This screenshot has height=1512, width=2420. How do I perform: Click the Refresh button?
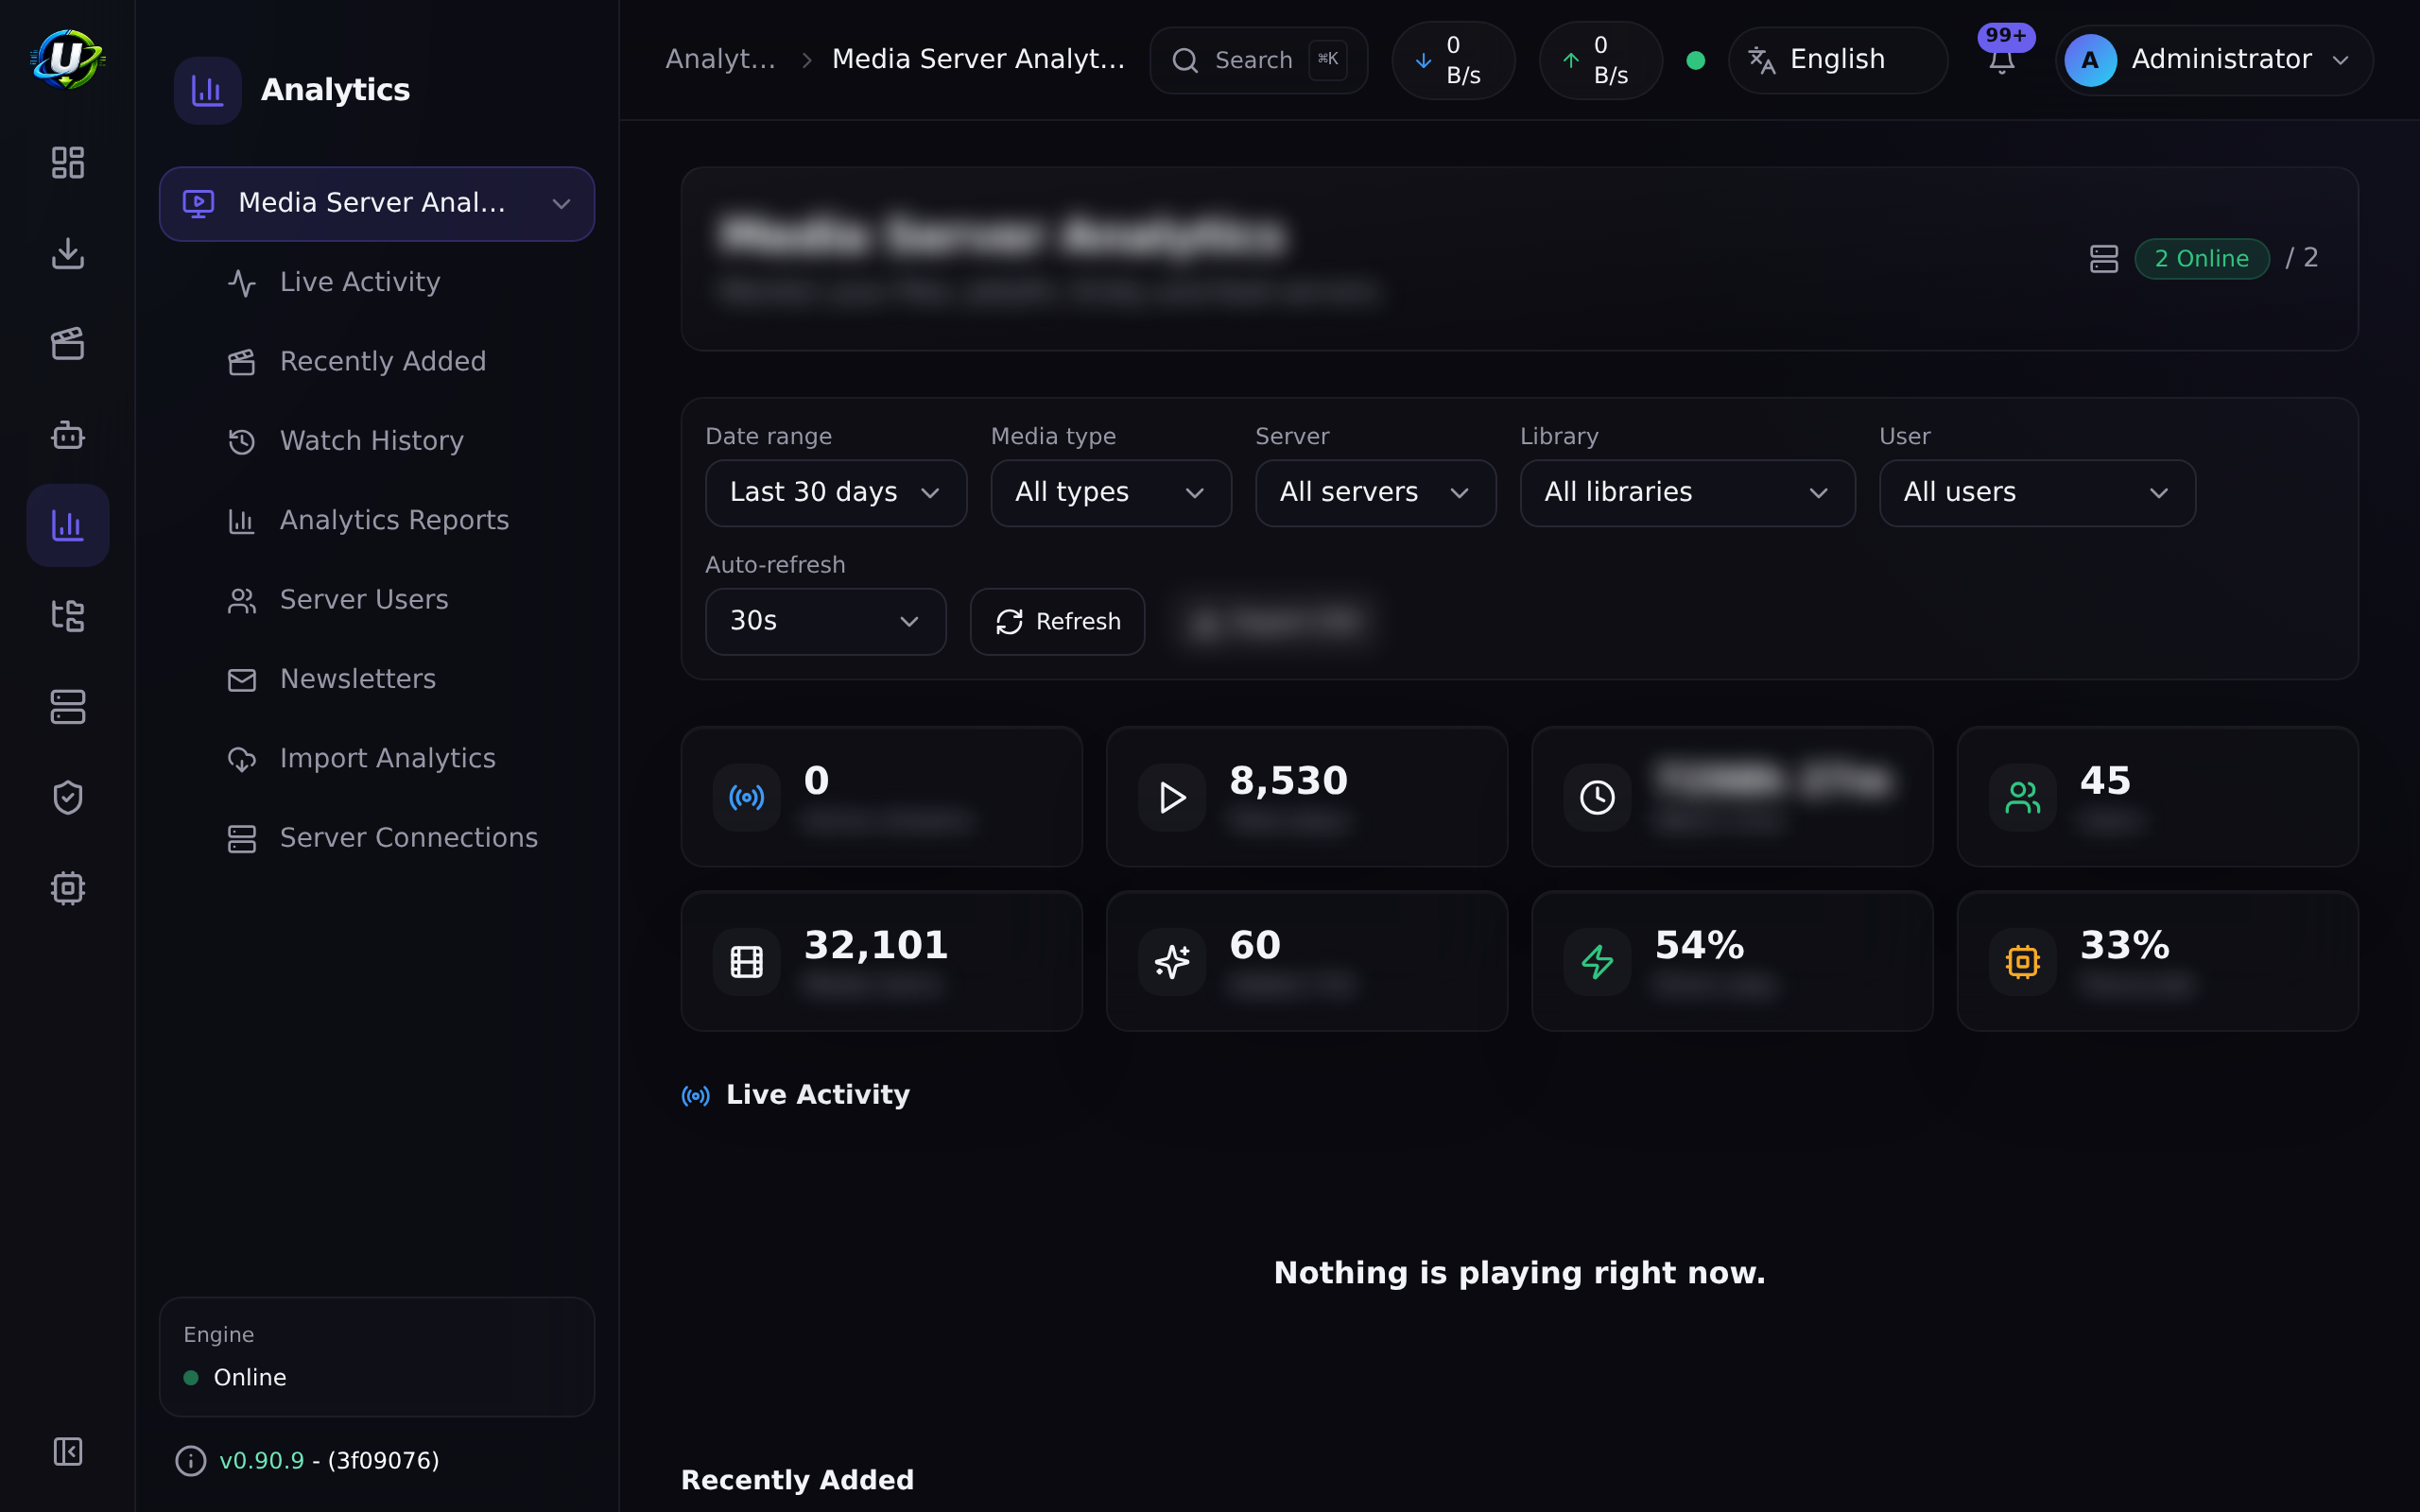pyautogui.click(x=1057, y=621)
